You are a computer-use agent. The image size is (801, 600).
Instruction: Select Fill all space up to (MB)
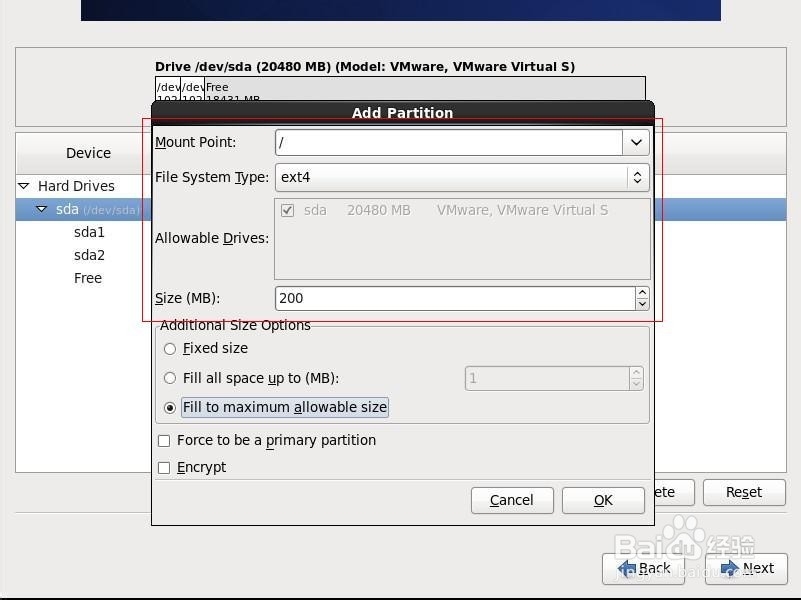[x=170, y=378]
